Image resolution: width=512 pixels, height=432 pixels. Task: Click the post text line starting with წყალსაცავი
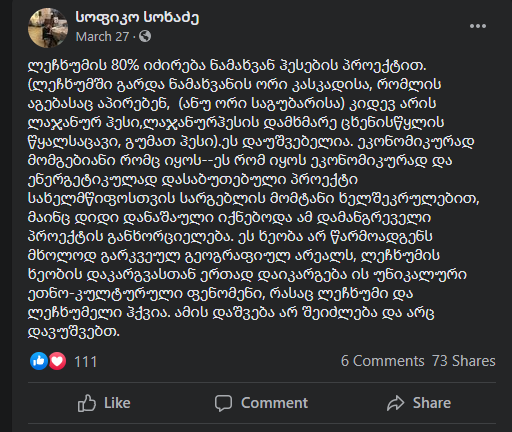(251, 142)
